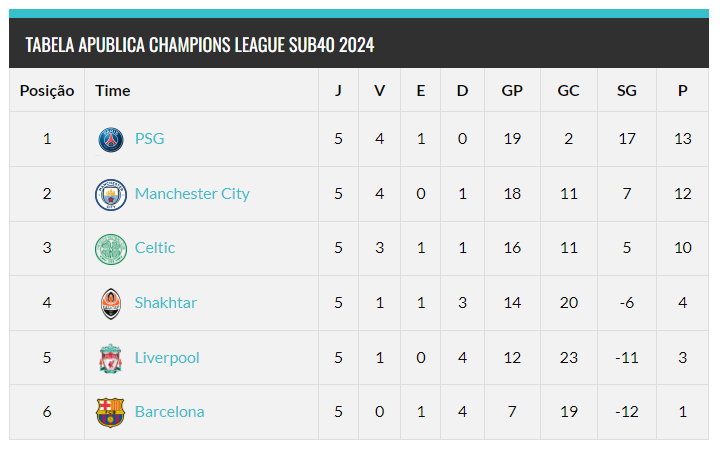Sort by points P column header
Image resolution: width=725 pixels, height=453 pixels.
[682, 91]
